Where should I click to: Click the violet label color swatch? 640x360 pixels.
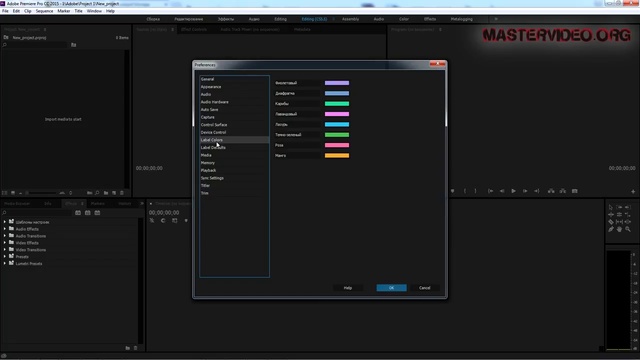pyautogui.click(x=337, y=83)
